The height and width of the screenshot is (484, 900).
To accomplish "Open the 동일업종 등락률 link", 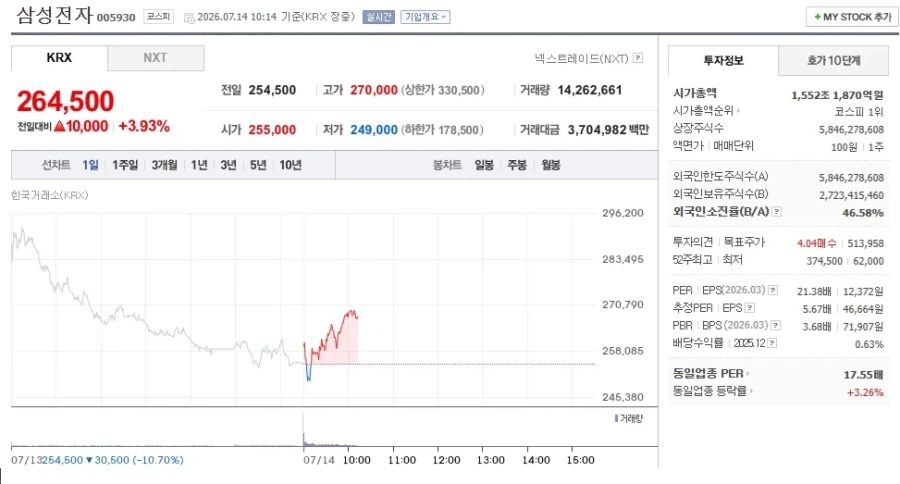I will click(x=709, y=391).
